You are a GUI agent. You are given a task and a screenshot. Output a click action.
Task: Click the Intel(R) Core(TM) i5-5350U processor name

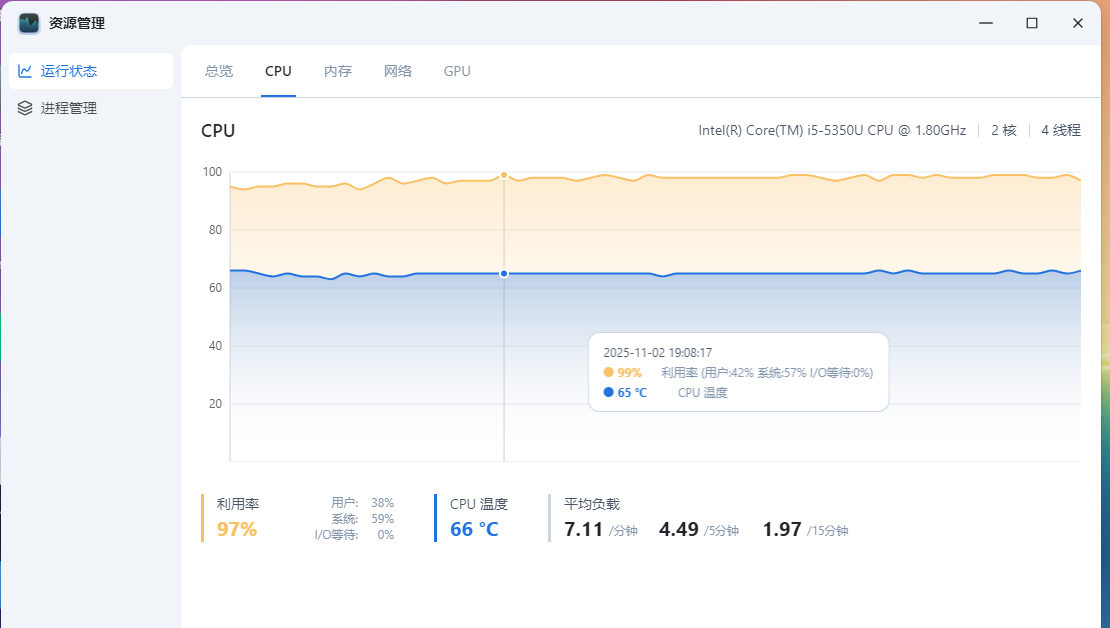[x=832, y=130]
